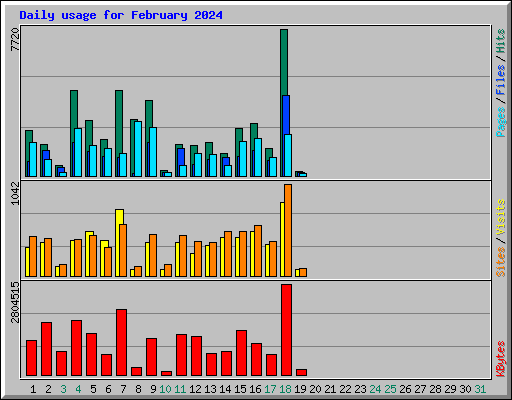Click green day 3 on the date axis
512x400 pixels.
tap(63, 389)
